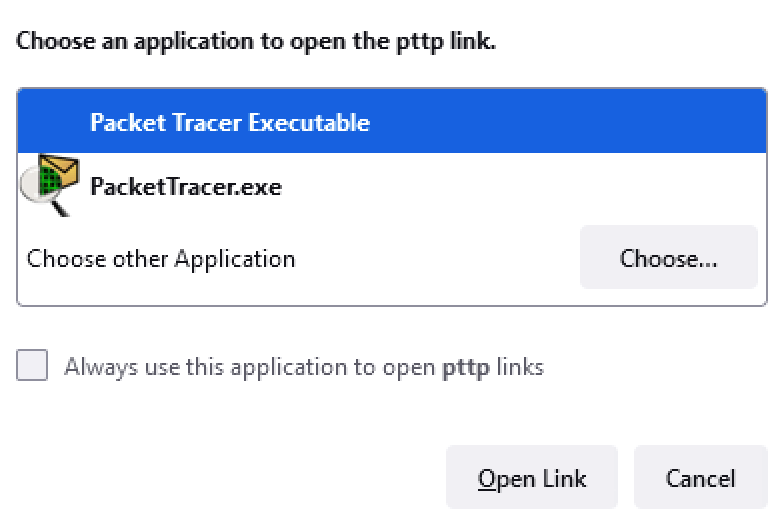
Task: Click the word 'links' after pttp
Action: tap(520, 368)
